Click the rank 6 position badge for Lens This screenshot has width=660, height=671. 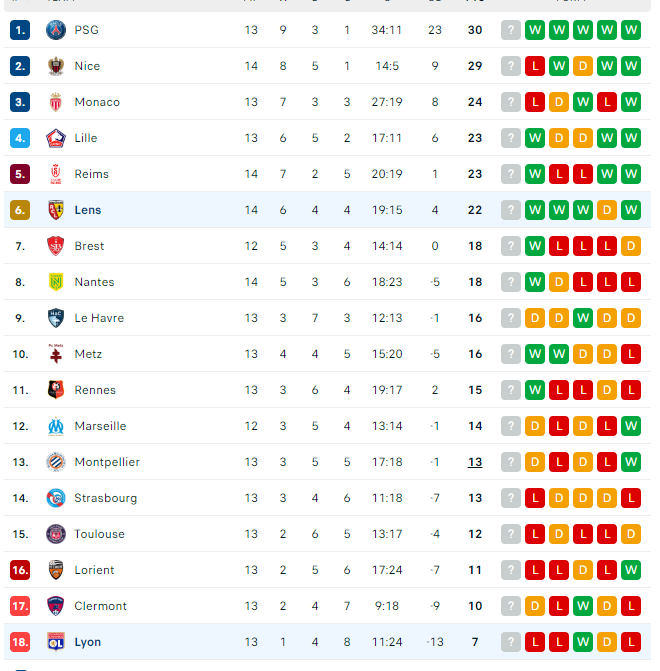[20, 210]
